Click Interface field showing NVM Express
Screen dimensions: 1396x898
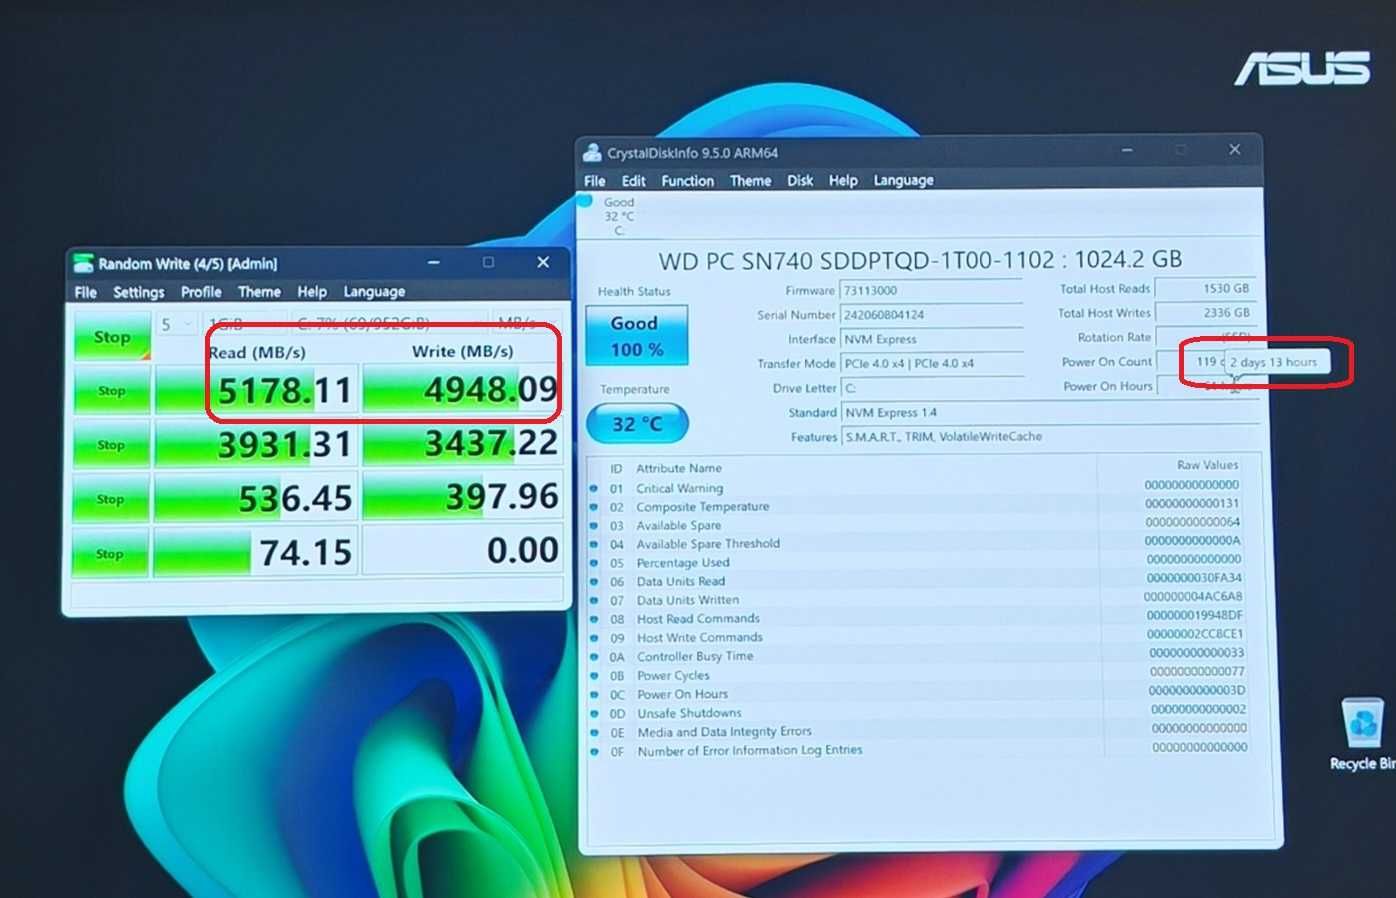[931, 340]
